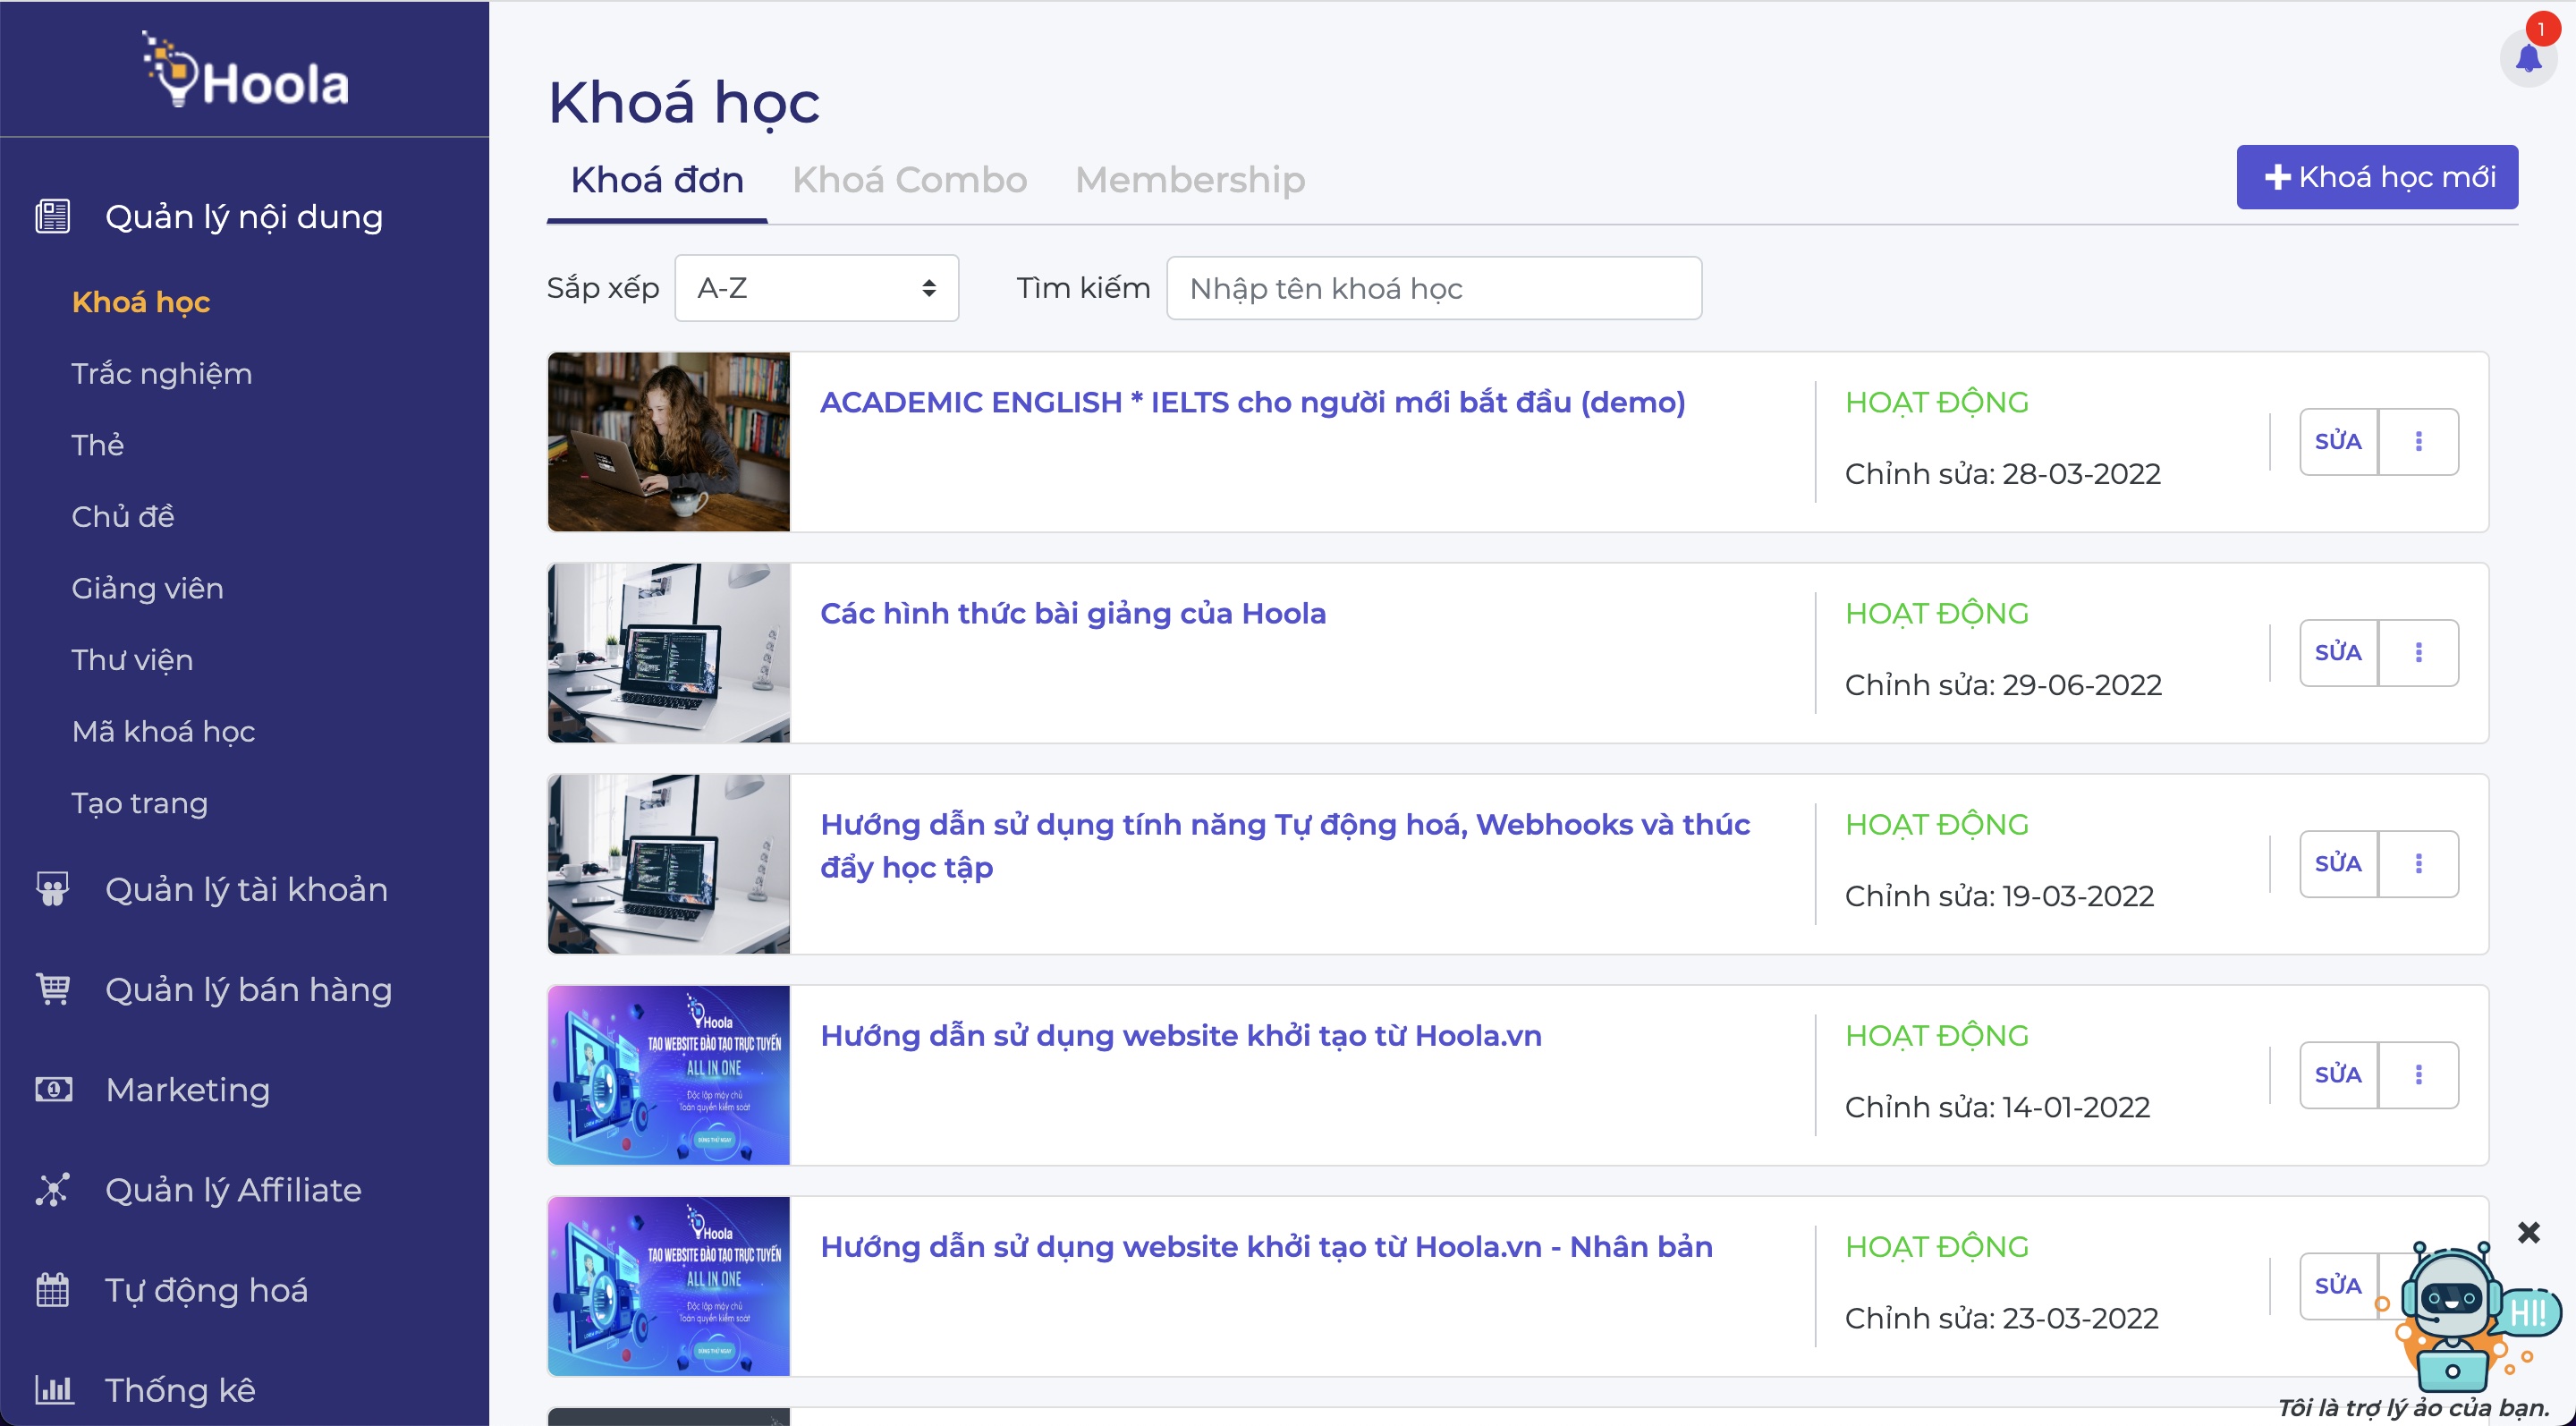Open Thư viện in sidebar
The width and height of the screenshot is (2576, 1426).
pos(132,660)
